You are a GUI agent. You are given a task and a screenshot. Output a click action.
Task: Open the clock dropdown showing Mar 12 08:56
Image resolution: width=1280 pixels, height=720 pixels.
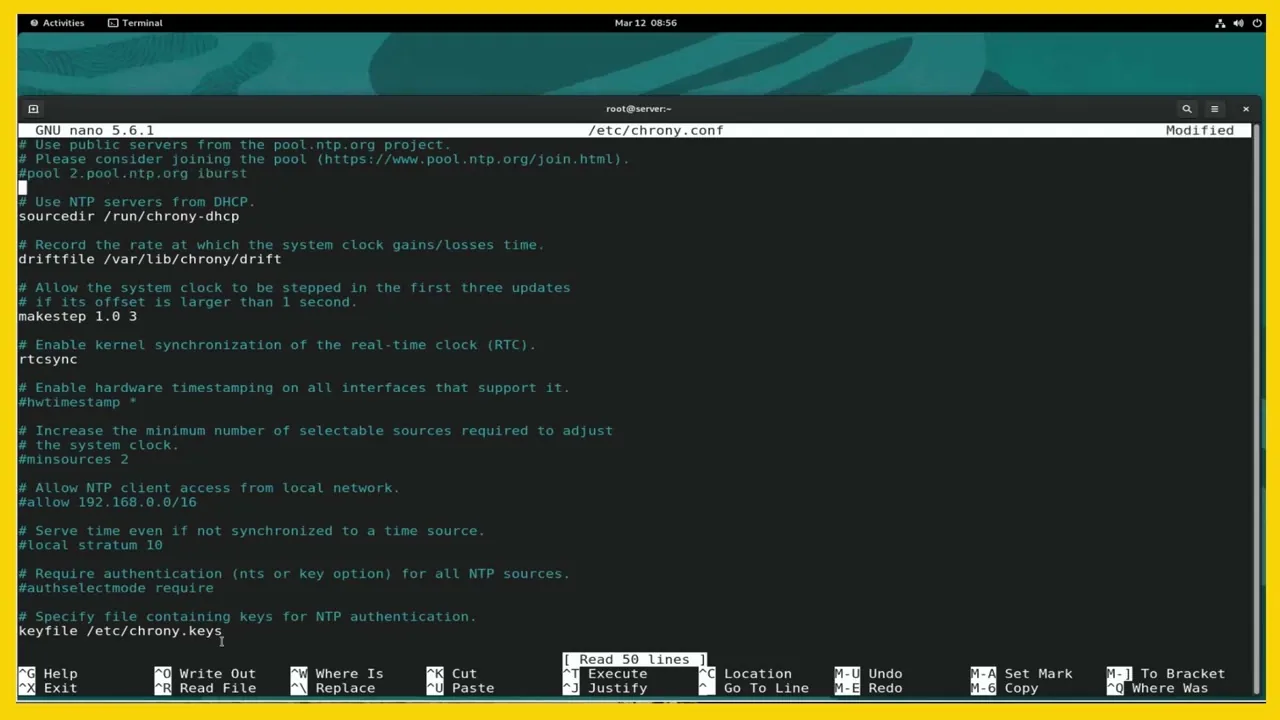646,22
